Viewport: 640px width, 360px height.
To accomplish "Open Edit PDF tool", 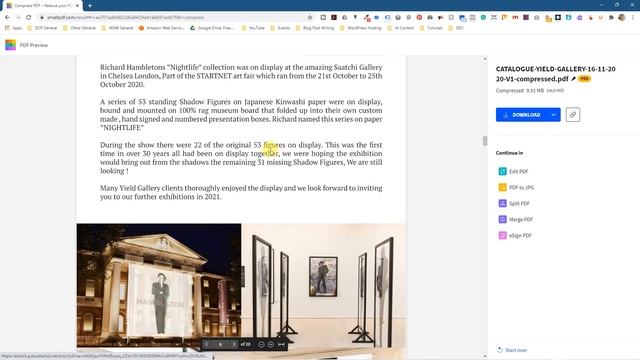I will (x=513, y=171).
